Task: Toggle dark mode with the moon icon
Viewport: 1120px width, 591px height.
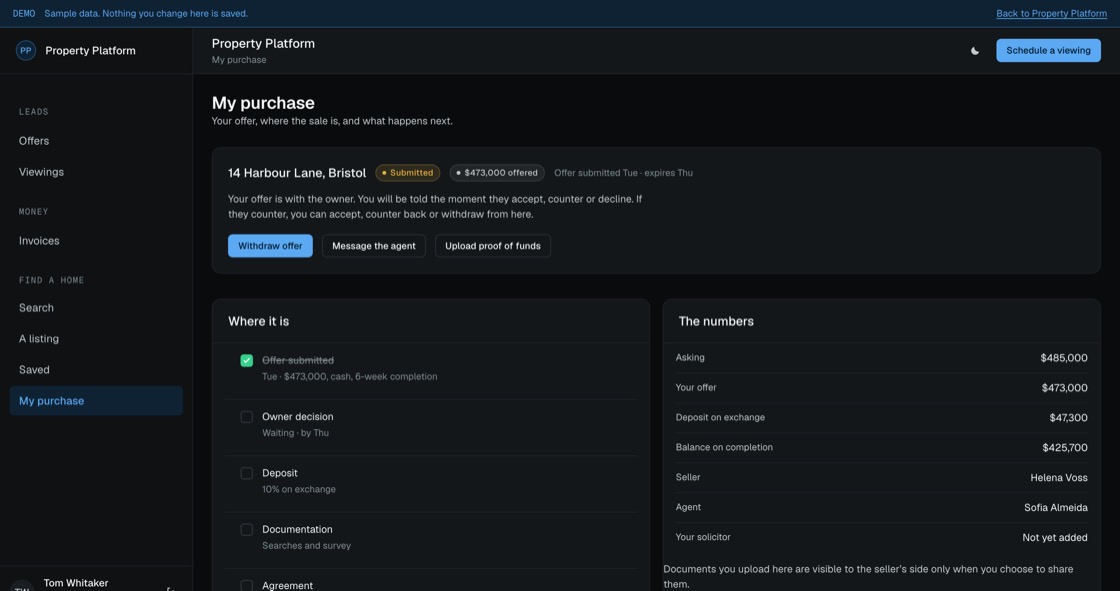Action: [974, 51]
